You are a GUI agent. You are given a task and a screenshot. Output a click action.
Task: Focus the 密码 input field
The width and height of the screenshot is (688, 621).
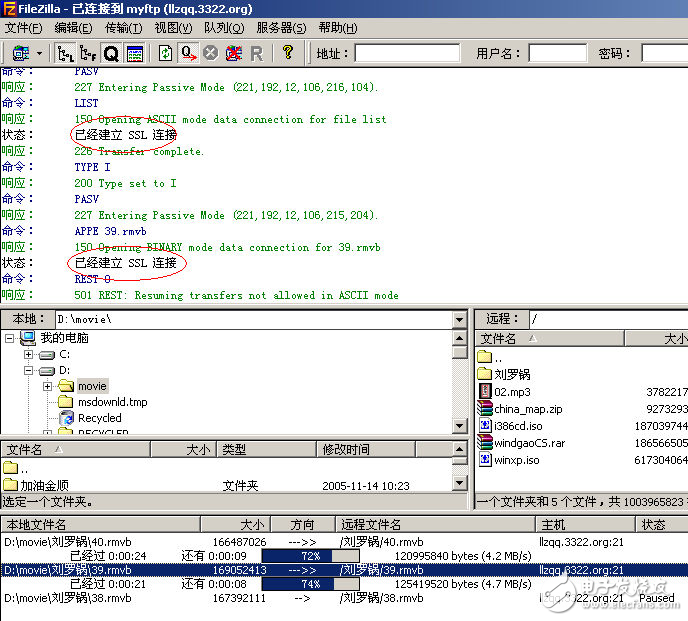tap(664, 53)
